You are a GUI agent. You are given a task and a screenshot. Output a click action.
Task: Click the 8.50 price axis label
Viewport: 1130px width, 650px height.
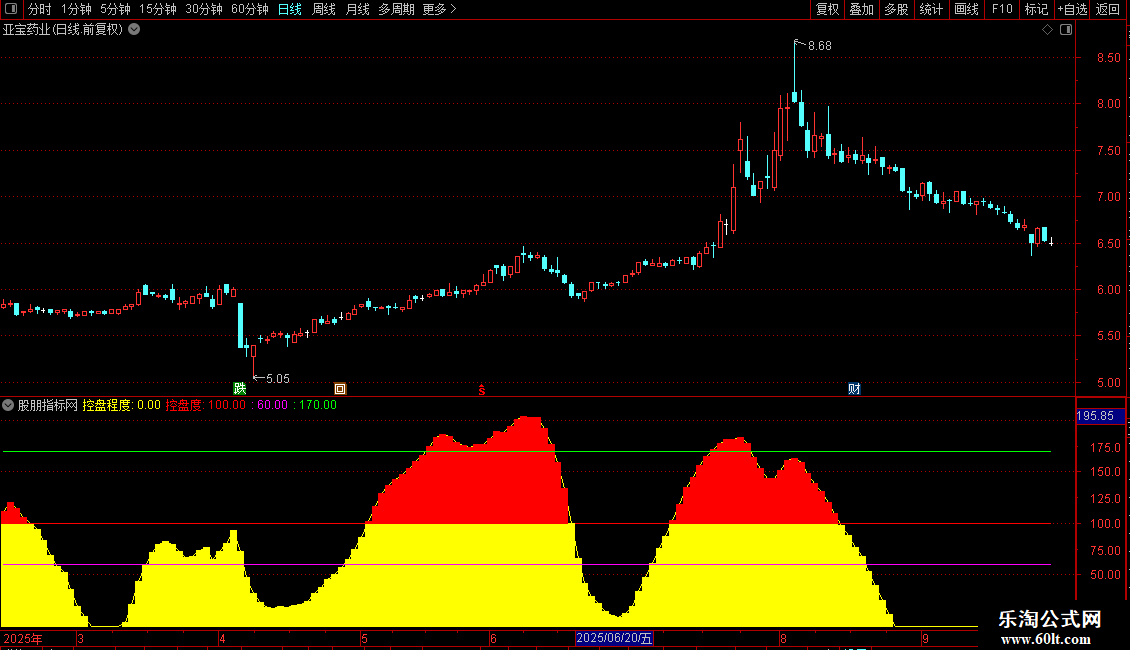1108,58
